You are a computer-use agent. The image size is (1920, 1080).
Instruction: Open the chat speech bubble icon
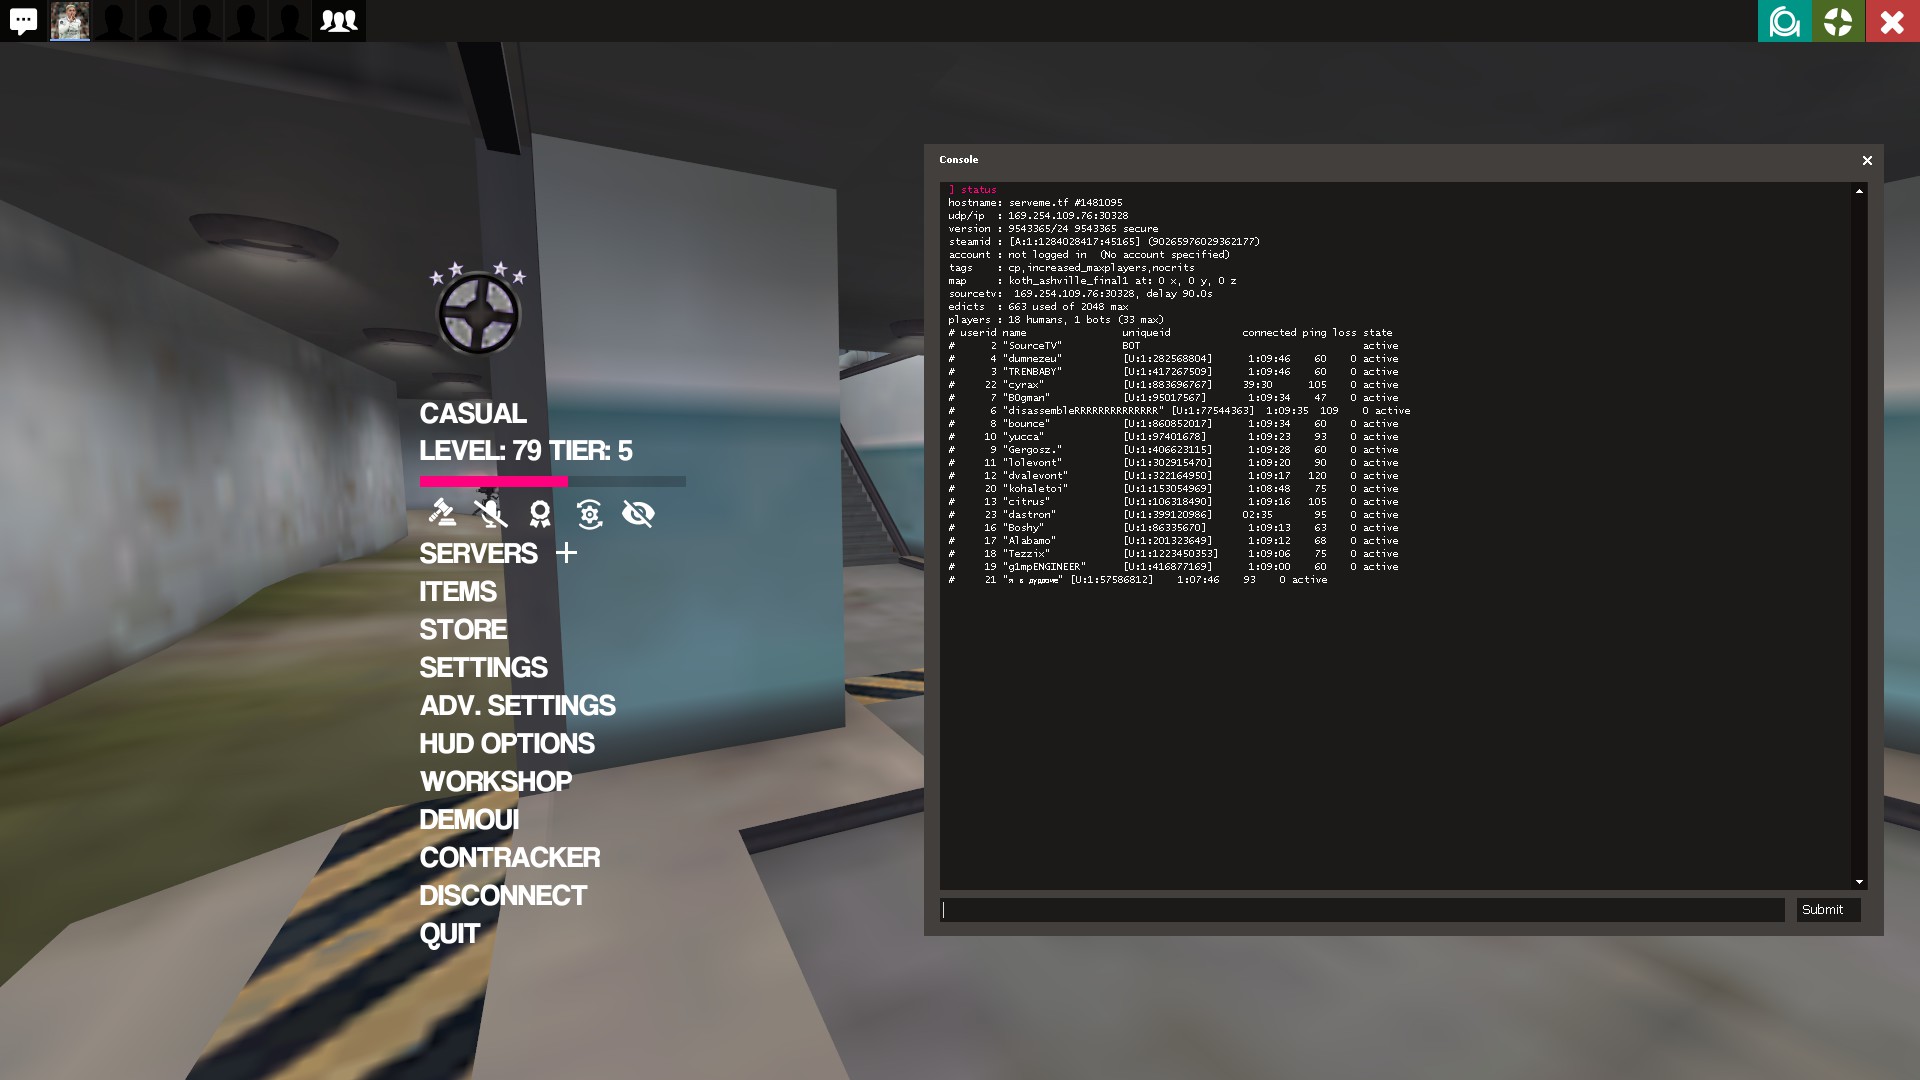[x=23, y=21]
